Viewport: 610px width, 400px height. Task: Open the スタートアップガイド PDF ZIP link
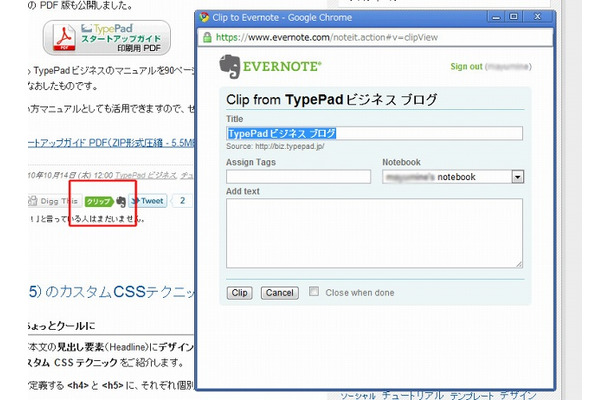pyautogui.click(x=111, y=143)
